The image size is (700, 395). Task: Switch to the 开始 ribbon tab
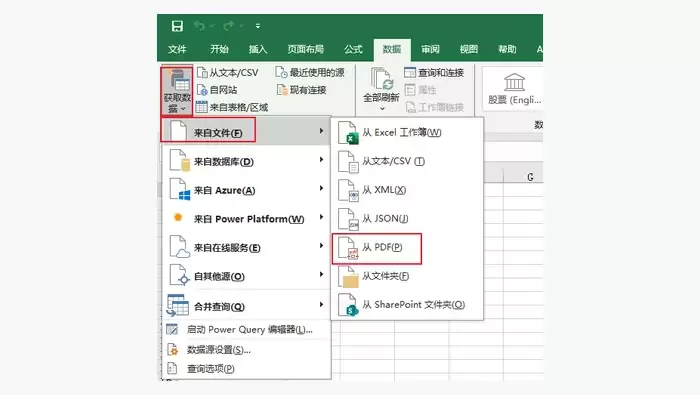[x=219, y=49]
